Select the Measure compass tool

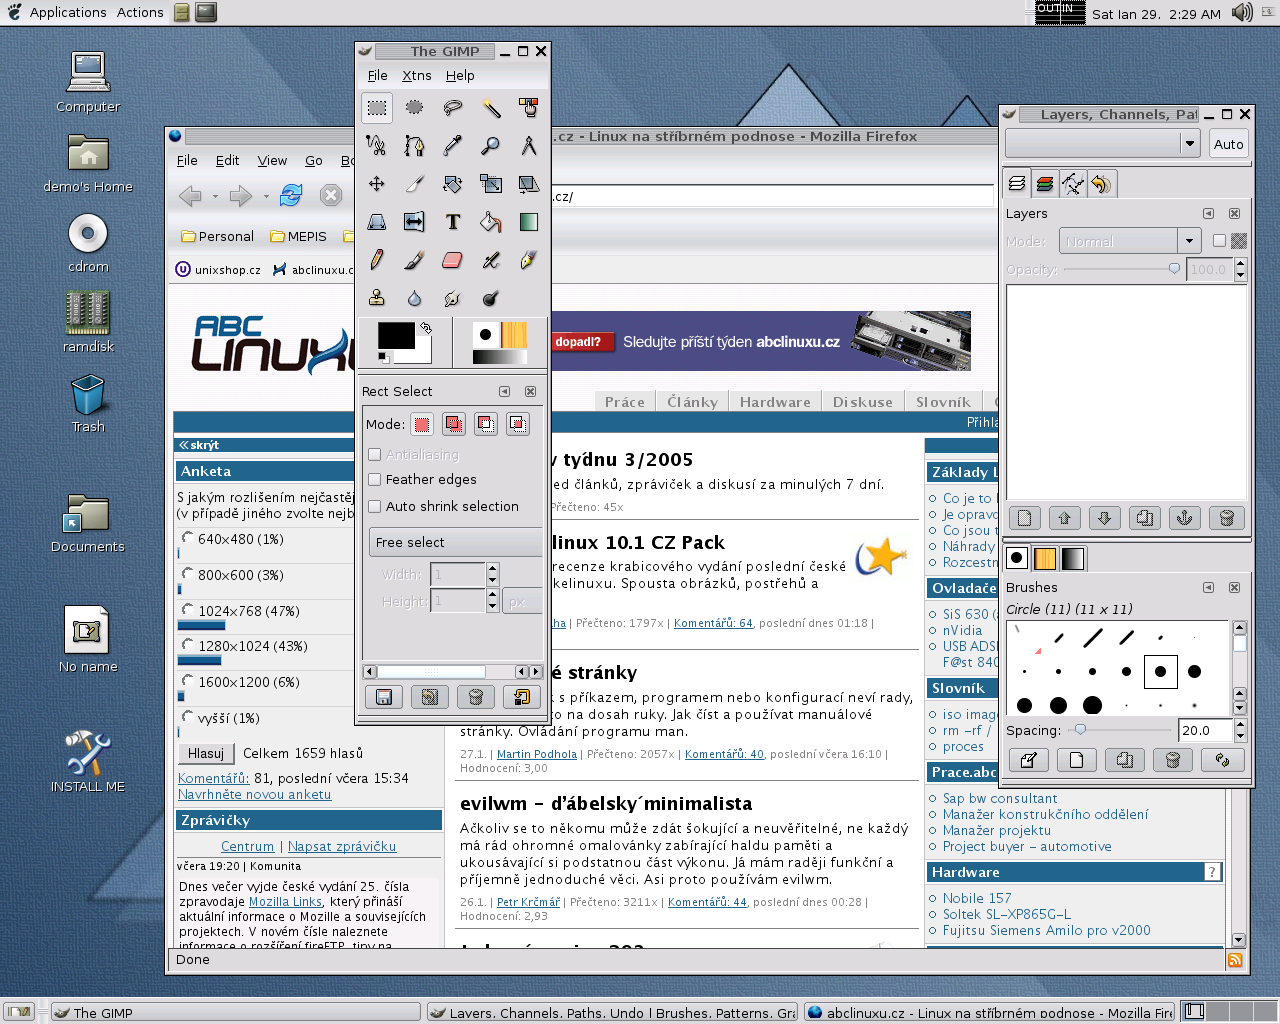tap(529, 146)
